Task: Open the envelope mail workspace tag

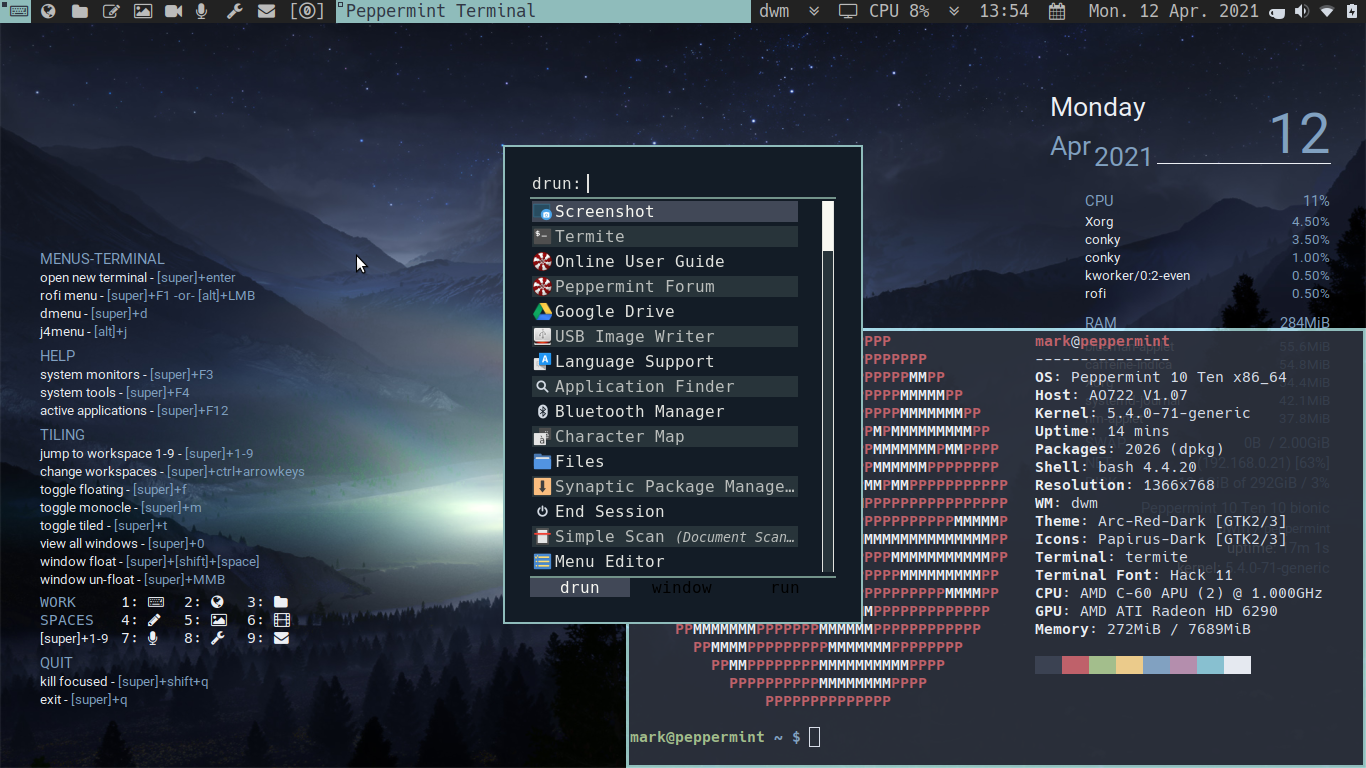Action: pyautogui.click(x=266, y=11)
